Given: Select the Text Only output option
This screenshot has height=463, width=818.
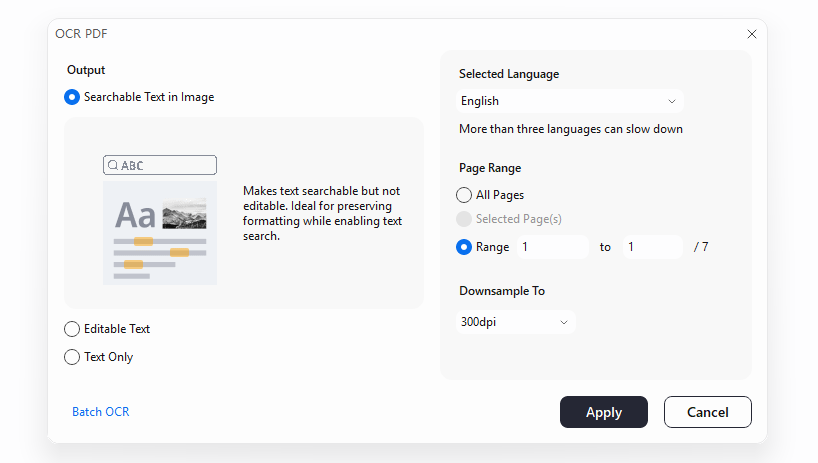Looking at the screenshot, I should [72, 357].
